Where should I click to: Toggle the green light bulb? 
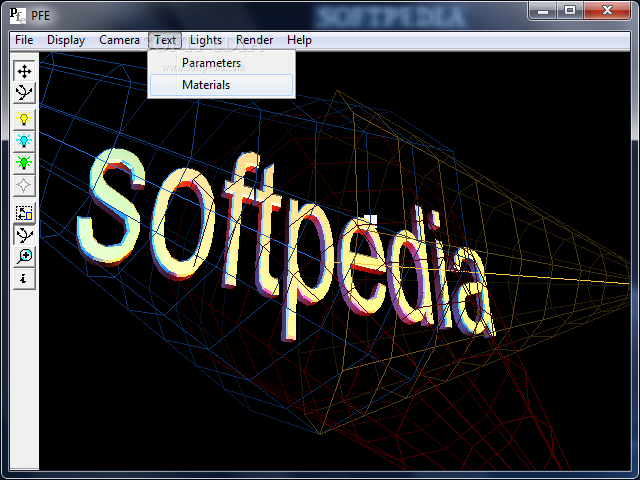click(x=24, y=163)
